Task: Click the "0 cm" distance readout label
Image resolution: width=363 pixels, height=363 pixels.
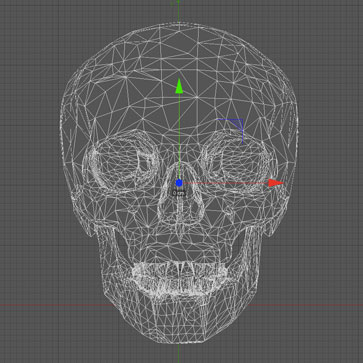Action: tap(179, 193)
